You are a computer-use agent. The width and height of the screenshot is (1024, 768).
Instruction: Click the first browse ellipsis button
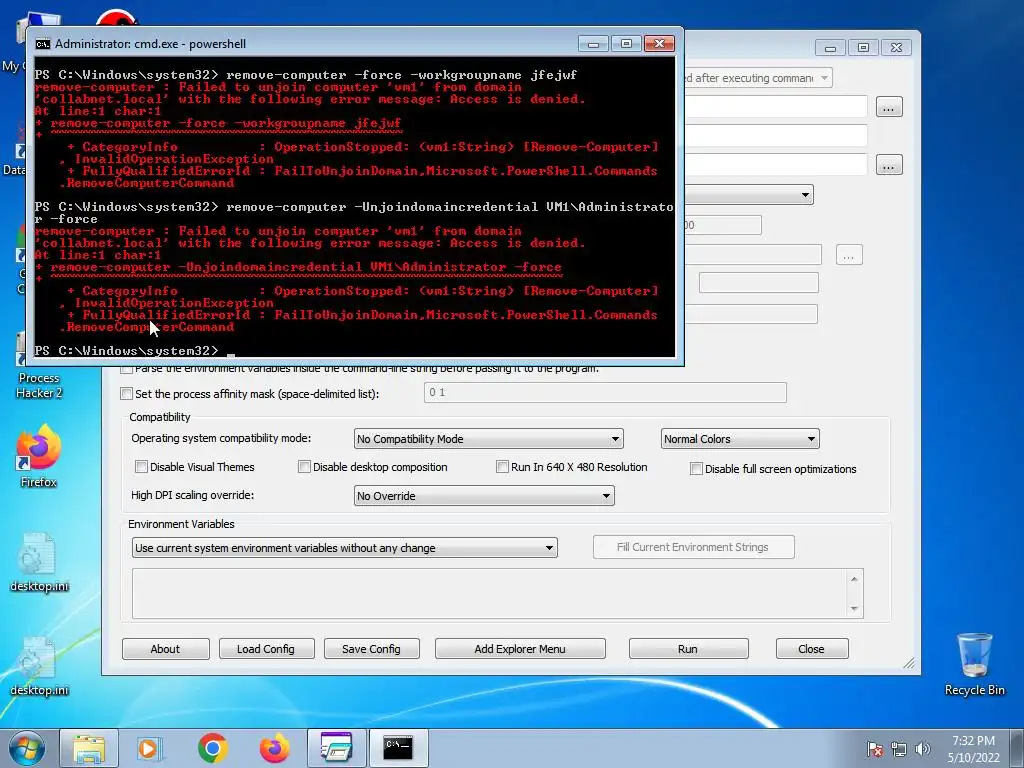point(888,106)
